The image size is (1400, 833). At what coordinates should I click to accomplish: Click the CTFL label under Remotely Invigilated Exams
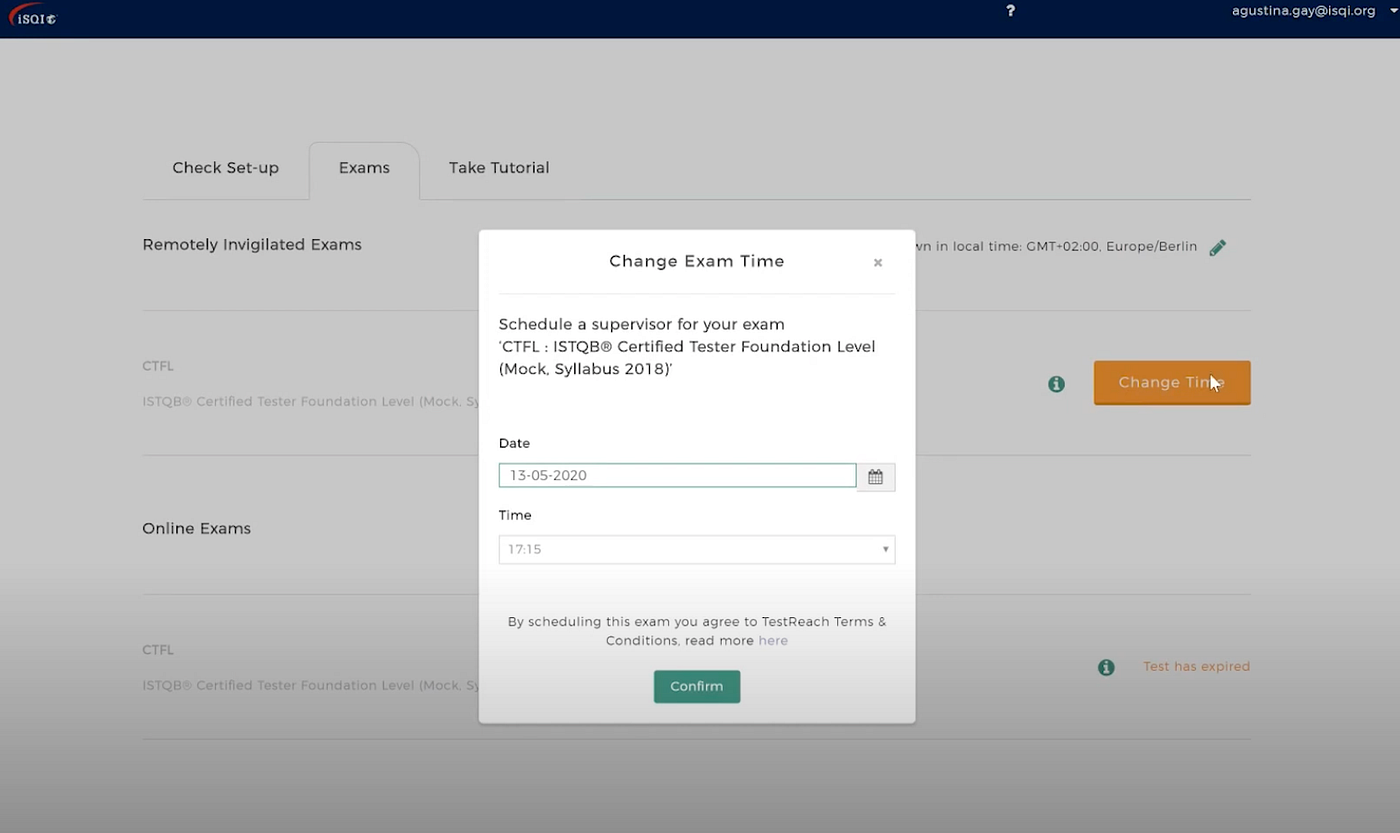point(158,366)
